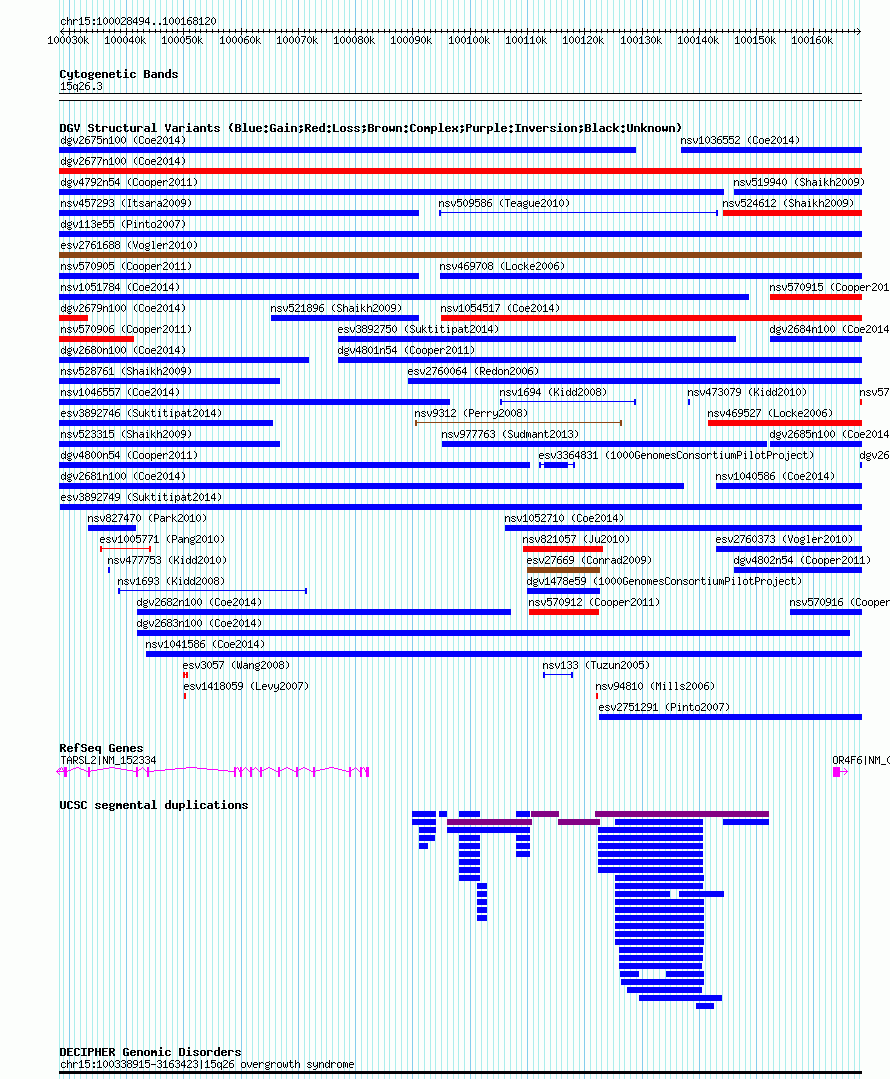Viewport: 890px width, 1079px height.
Task: Select variant nsv521896 (Shaikh2009)
Action: pos(336,308)
